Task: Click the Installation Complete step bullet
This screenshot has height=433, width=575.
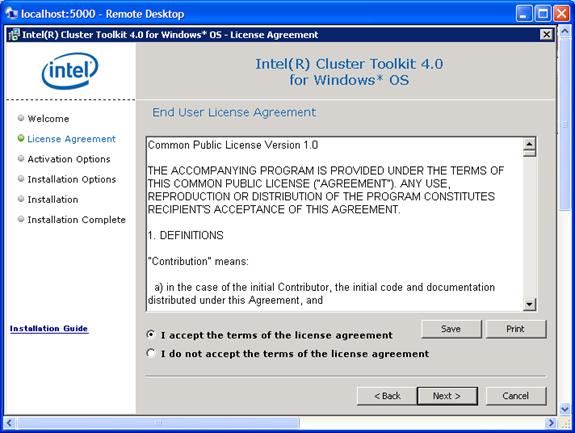Action: pyautogui.click(x=21, y=219)
